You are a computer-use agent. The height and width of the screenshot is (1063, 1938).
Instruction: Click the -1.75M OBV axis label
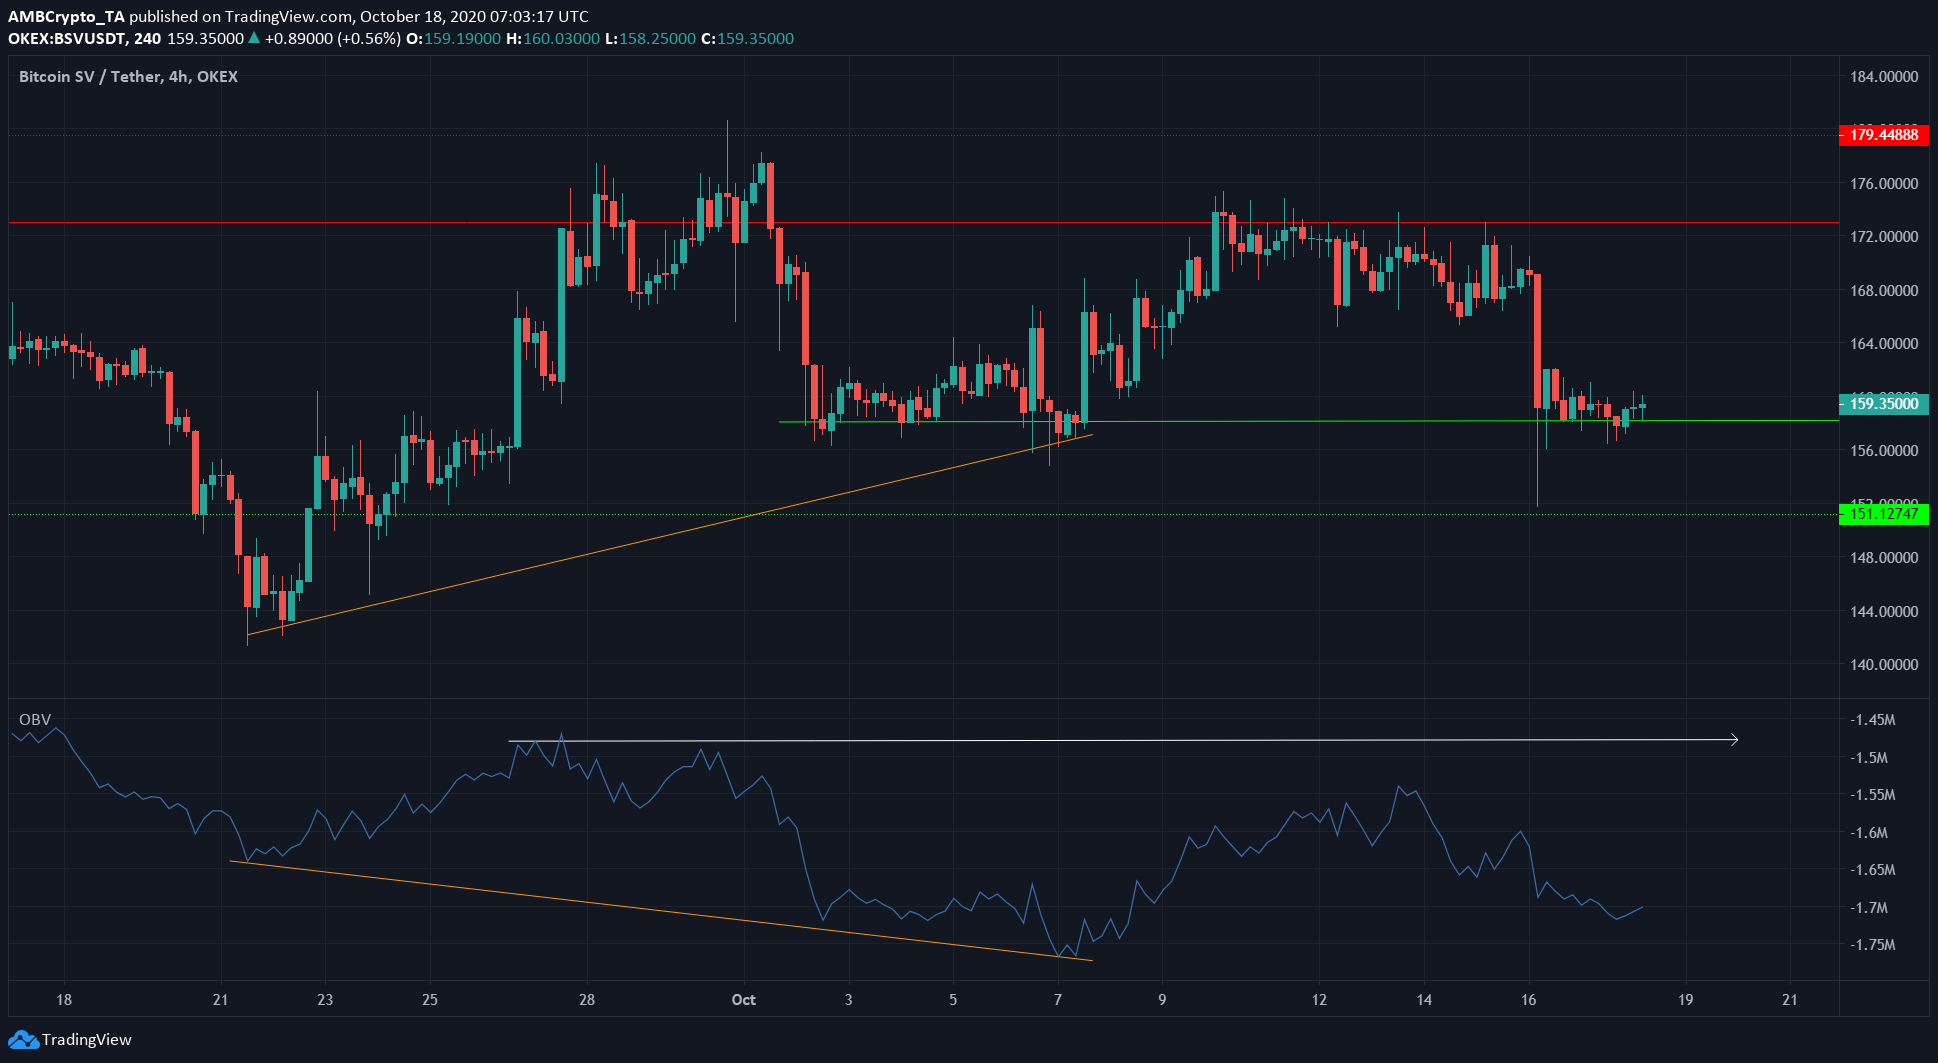[x=1873, y=945]
